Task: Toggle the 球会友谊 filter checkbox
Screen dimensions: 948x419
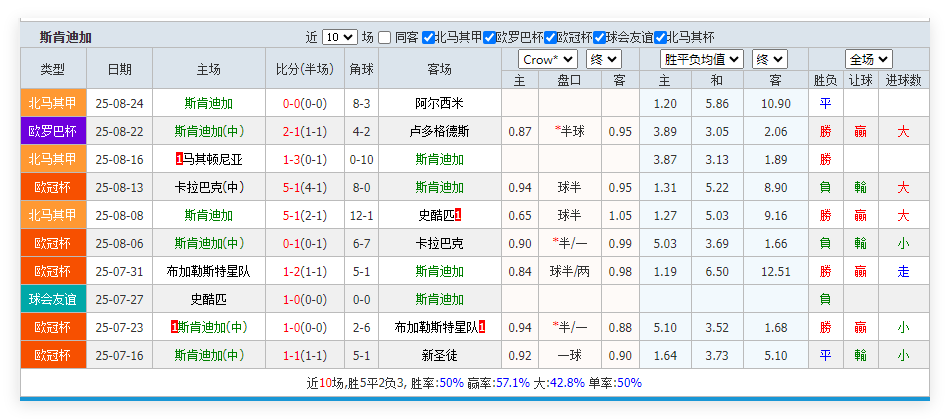Action: coord(599,37)
